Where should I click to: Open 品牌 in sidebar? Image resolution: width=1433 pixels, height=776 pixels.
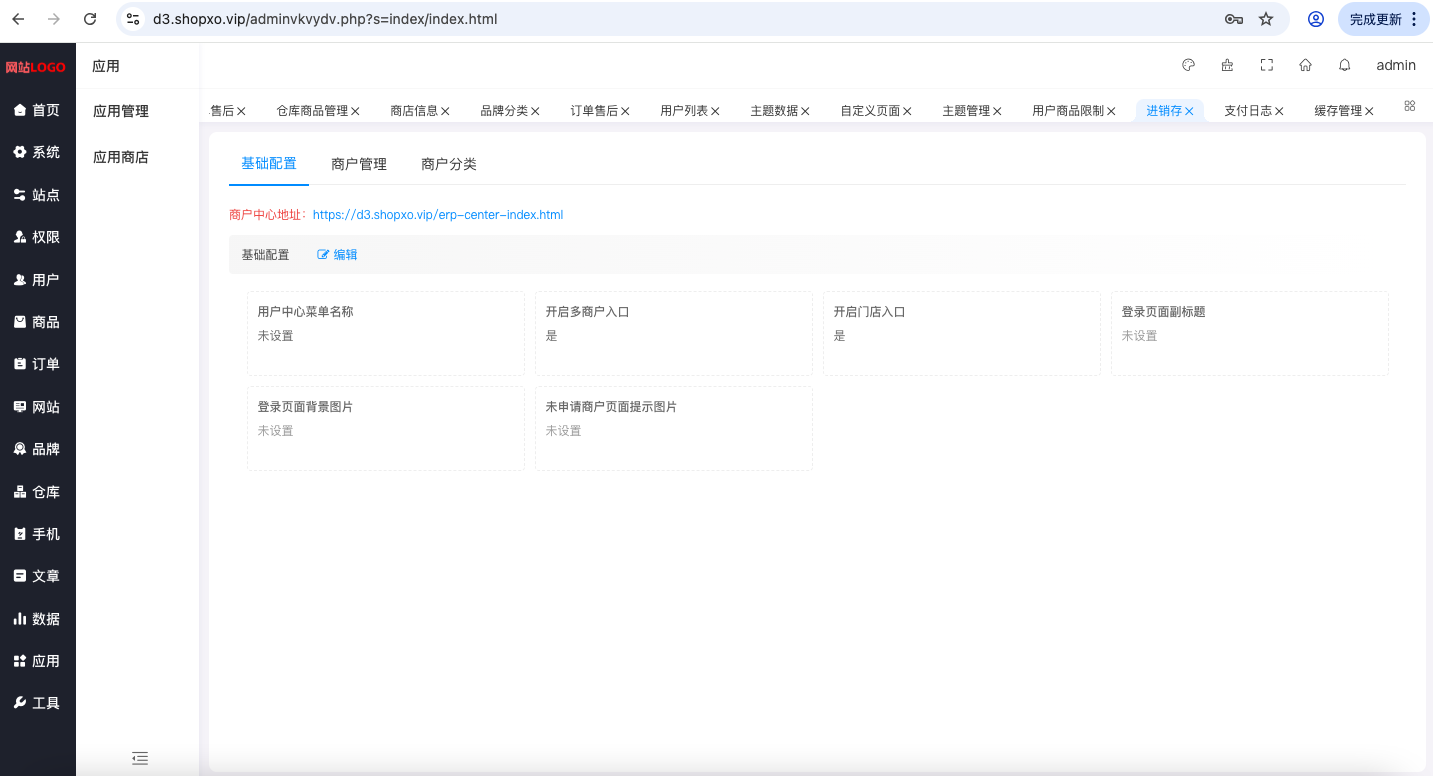[38, 449]
